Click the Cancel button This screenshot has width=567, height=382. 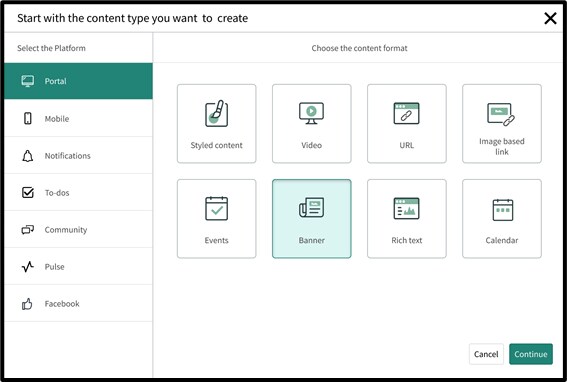[x=486, y=354]
